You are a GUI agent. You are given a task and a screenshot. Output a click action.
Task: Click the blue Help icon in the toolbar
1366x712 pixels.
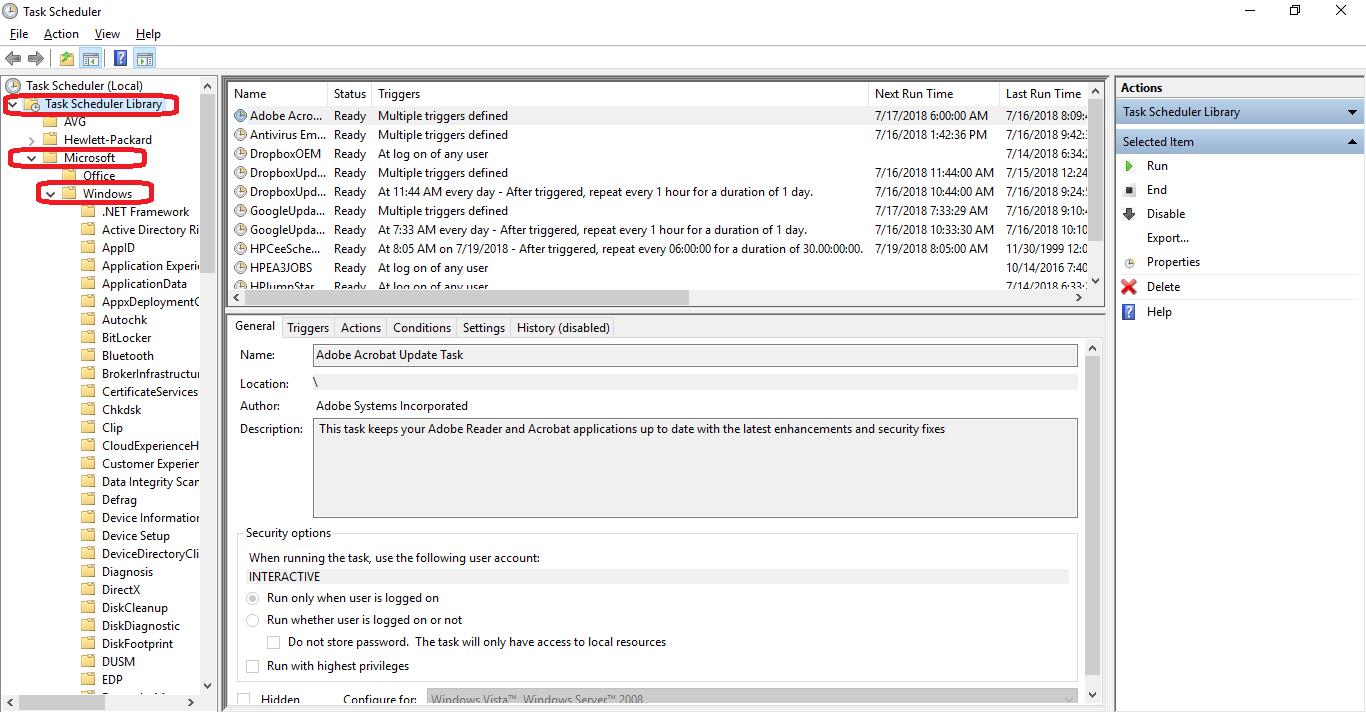click(x=120, y=59)
